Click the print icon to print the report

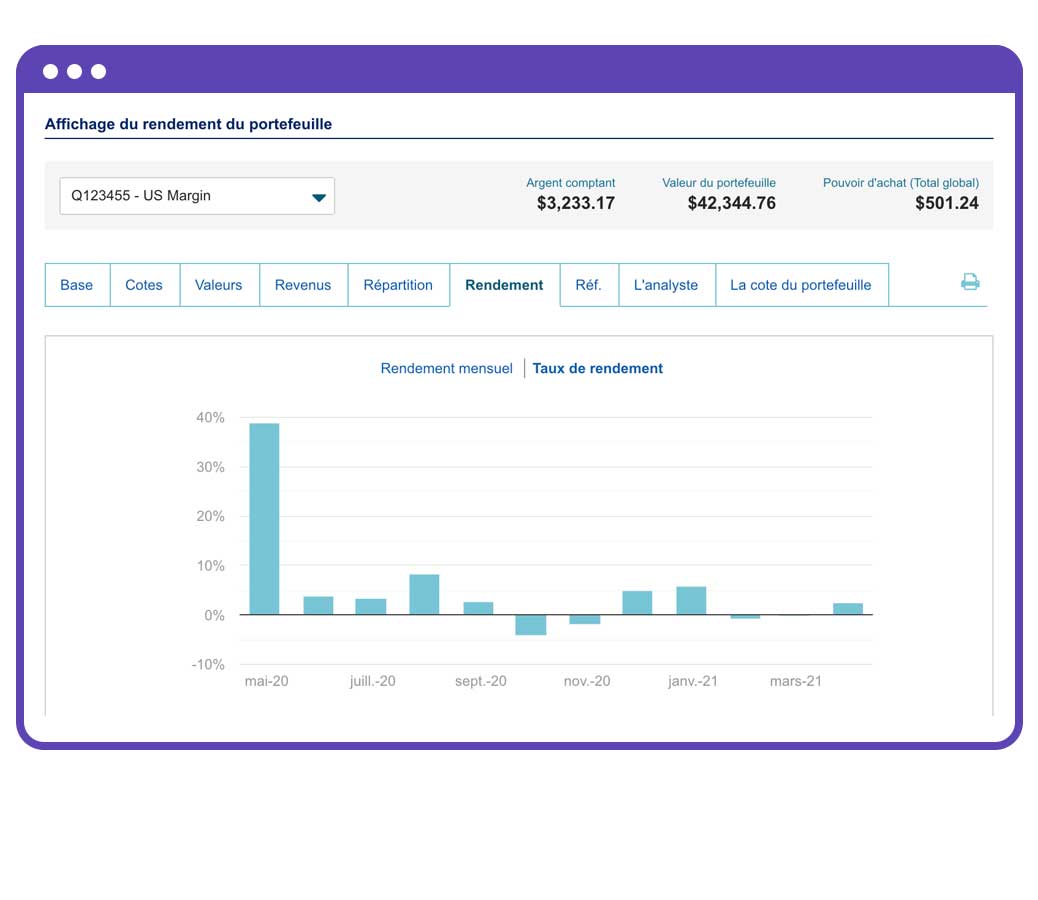969,283
